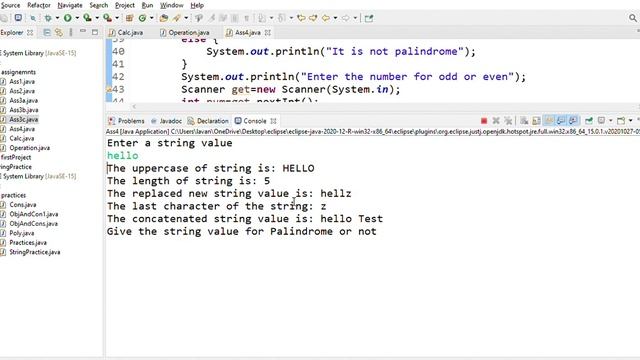Click Open Console icon
640x360 pixels.
click(x=621, y=121)
